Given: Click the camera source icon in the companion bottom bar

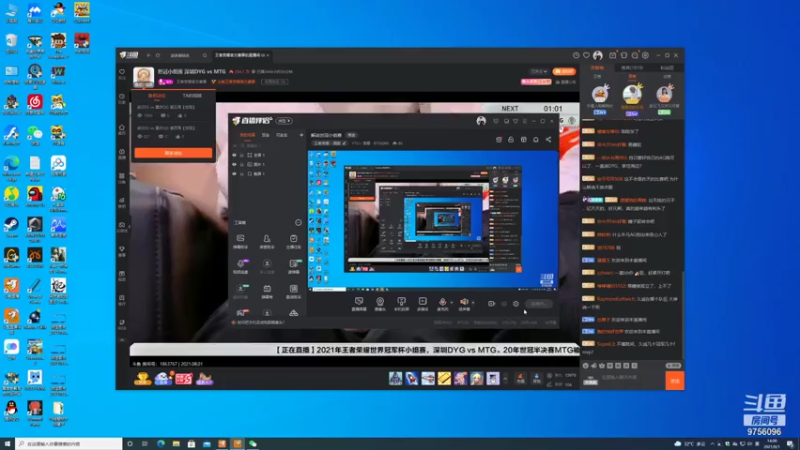Looking at the screenshot, I should coord(380,302).
